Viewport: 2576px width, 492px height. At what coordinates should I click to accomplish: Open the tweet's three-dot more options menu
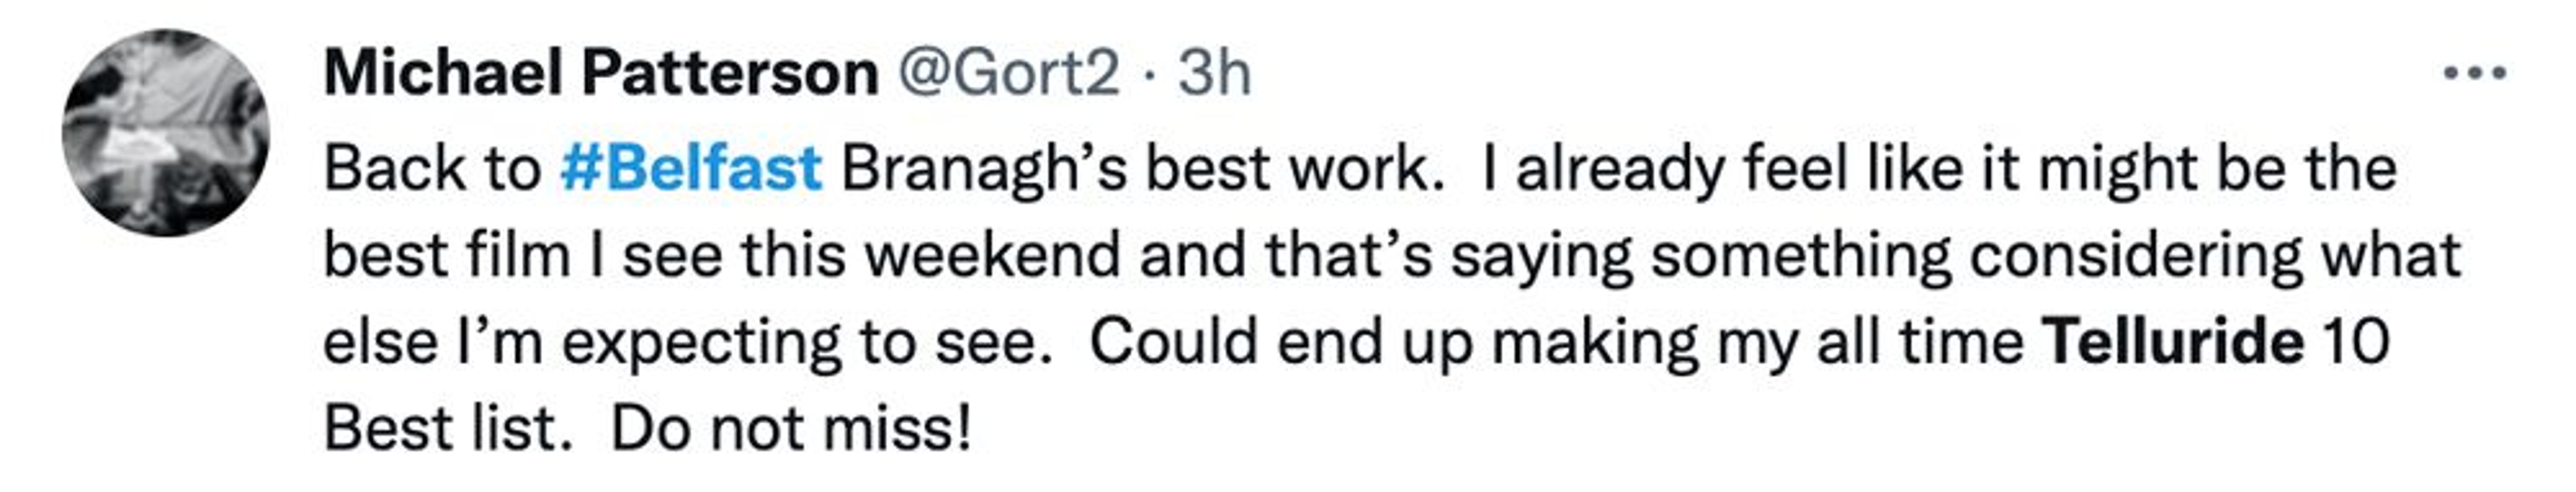click(2474, 74)
